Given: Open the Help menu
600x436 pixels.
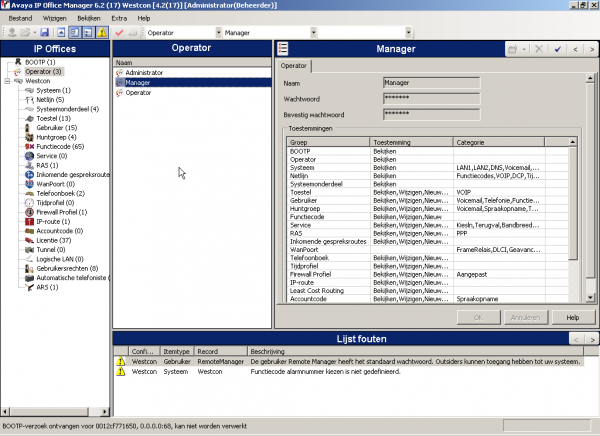Looking at the screenshot, I should (144, 18).
